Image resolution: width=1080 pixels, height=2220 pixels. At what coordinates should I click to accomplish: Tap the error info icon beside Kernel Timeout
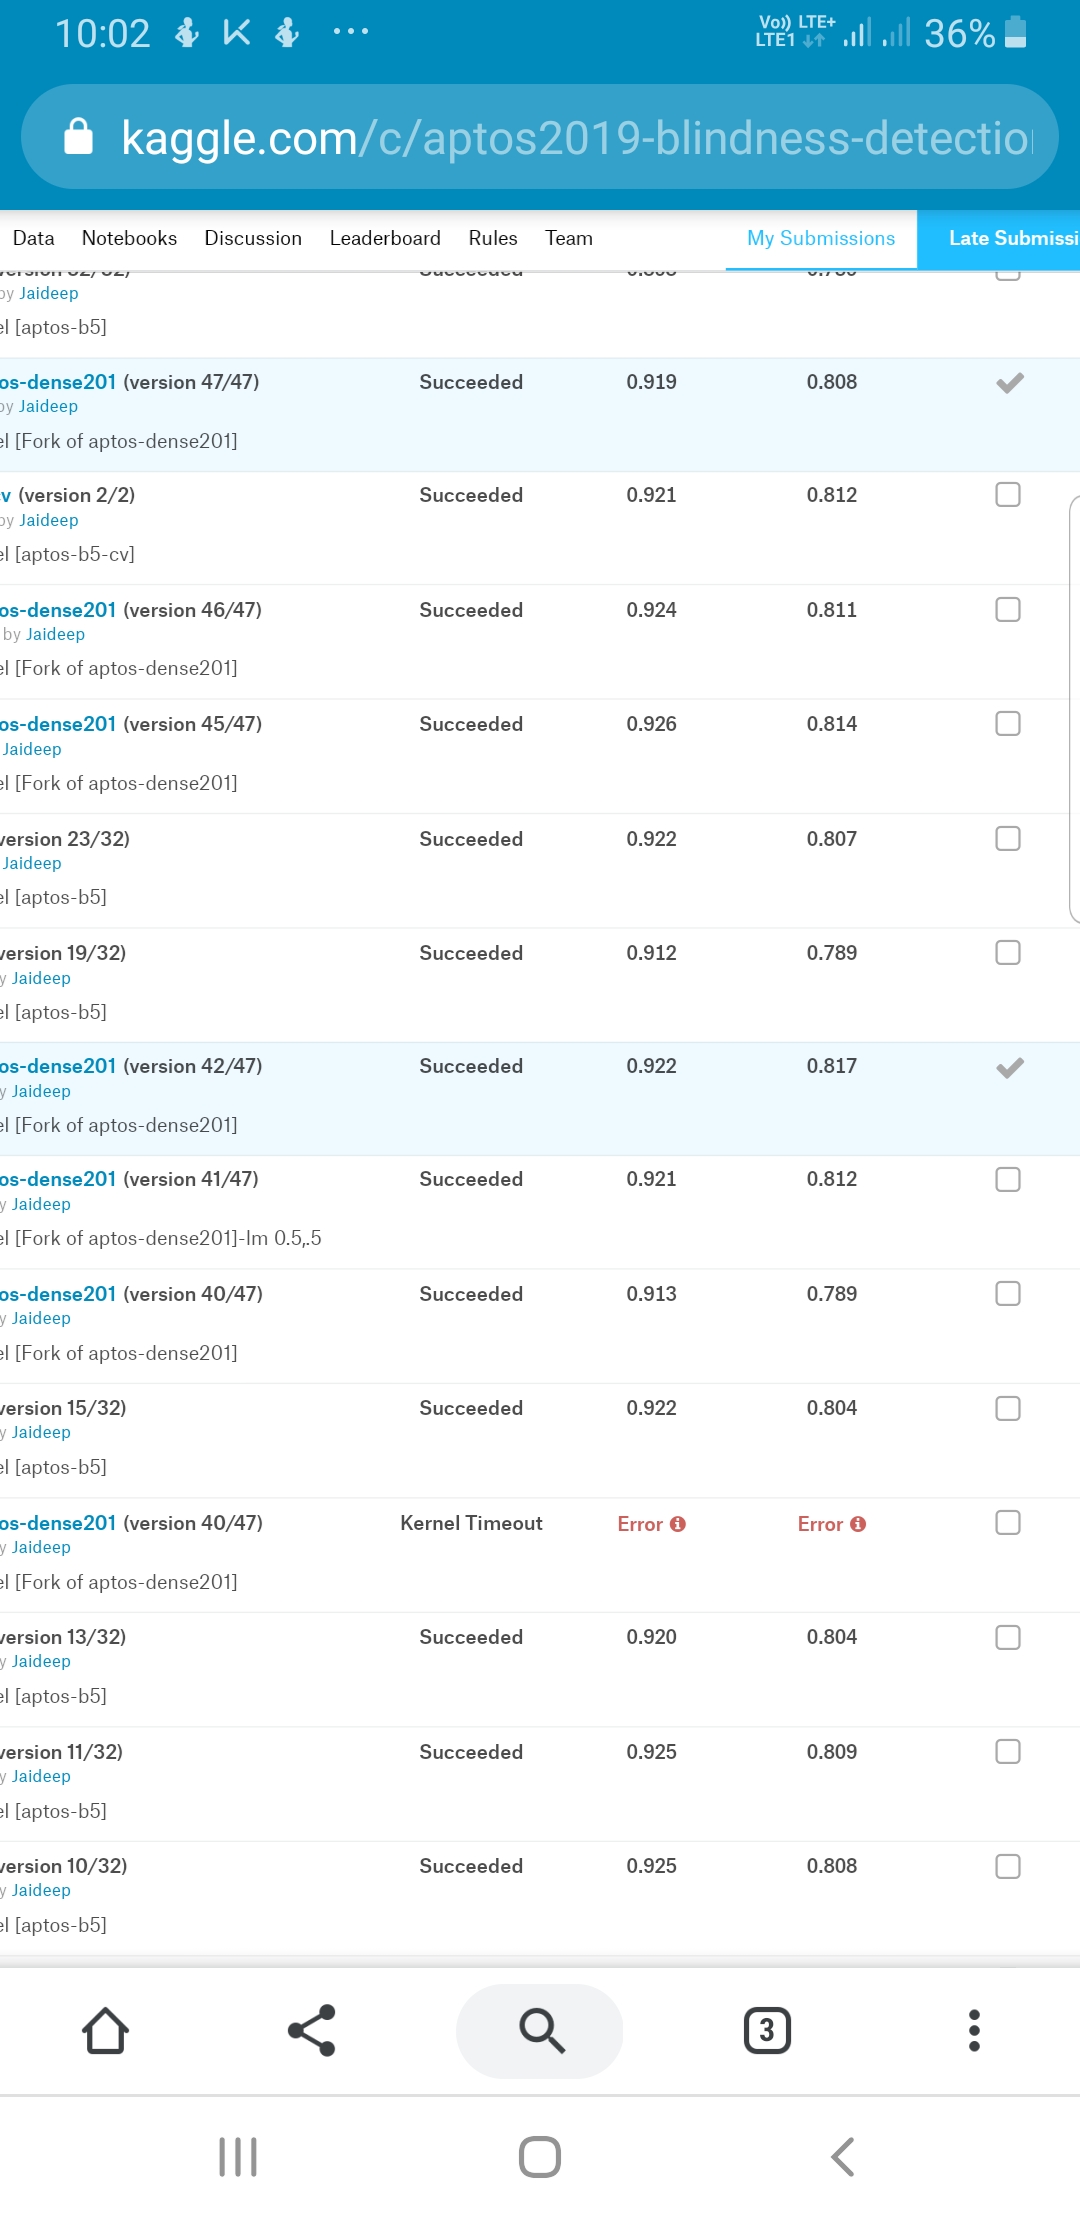pyautogui.click(x=679, y=1524)
